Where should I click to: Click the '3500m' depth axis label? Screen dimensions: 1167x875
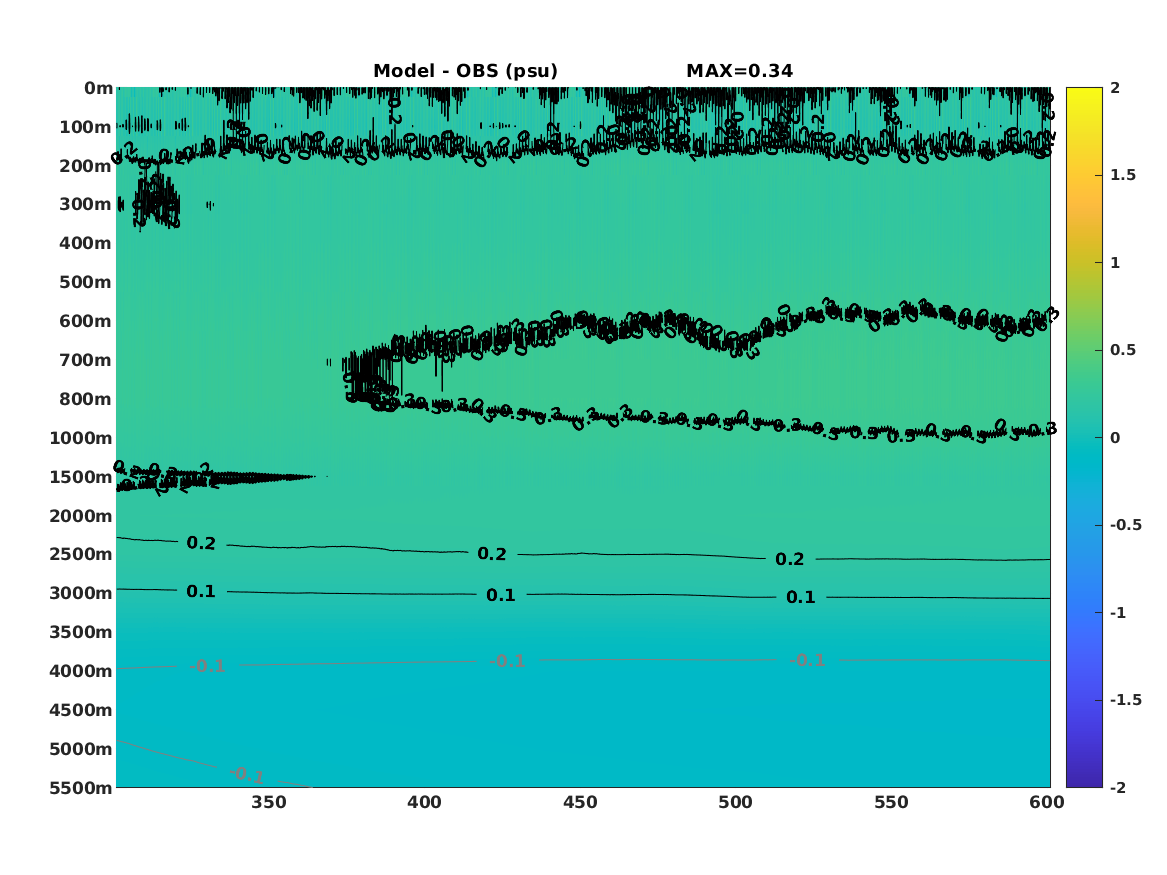pyautogui.click(x=81, y=632)
